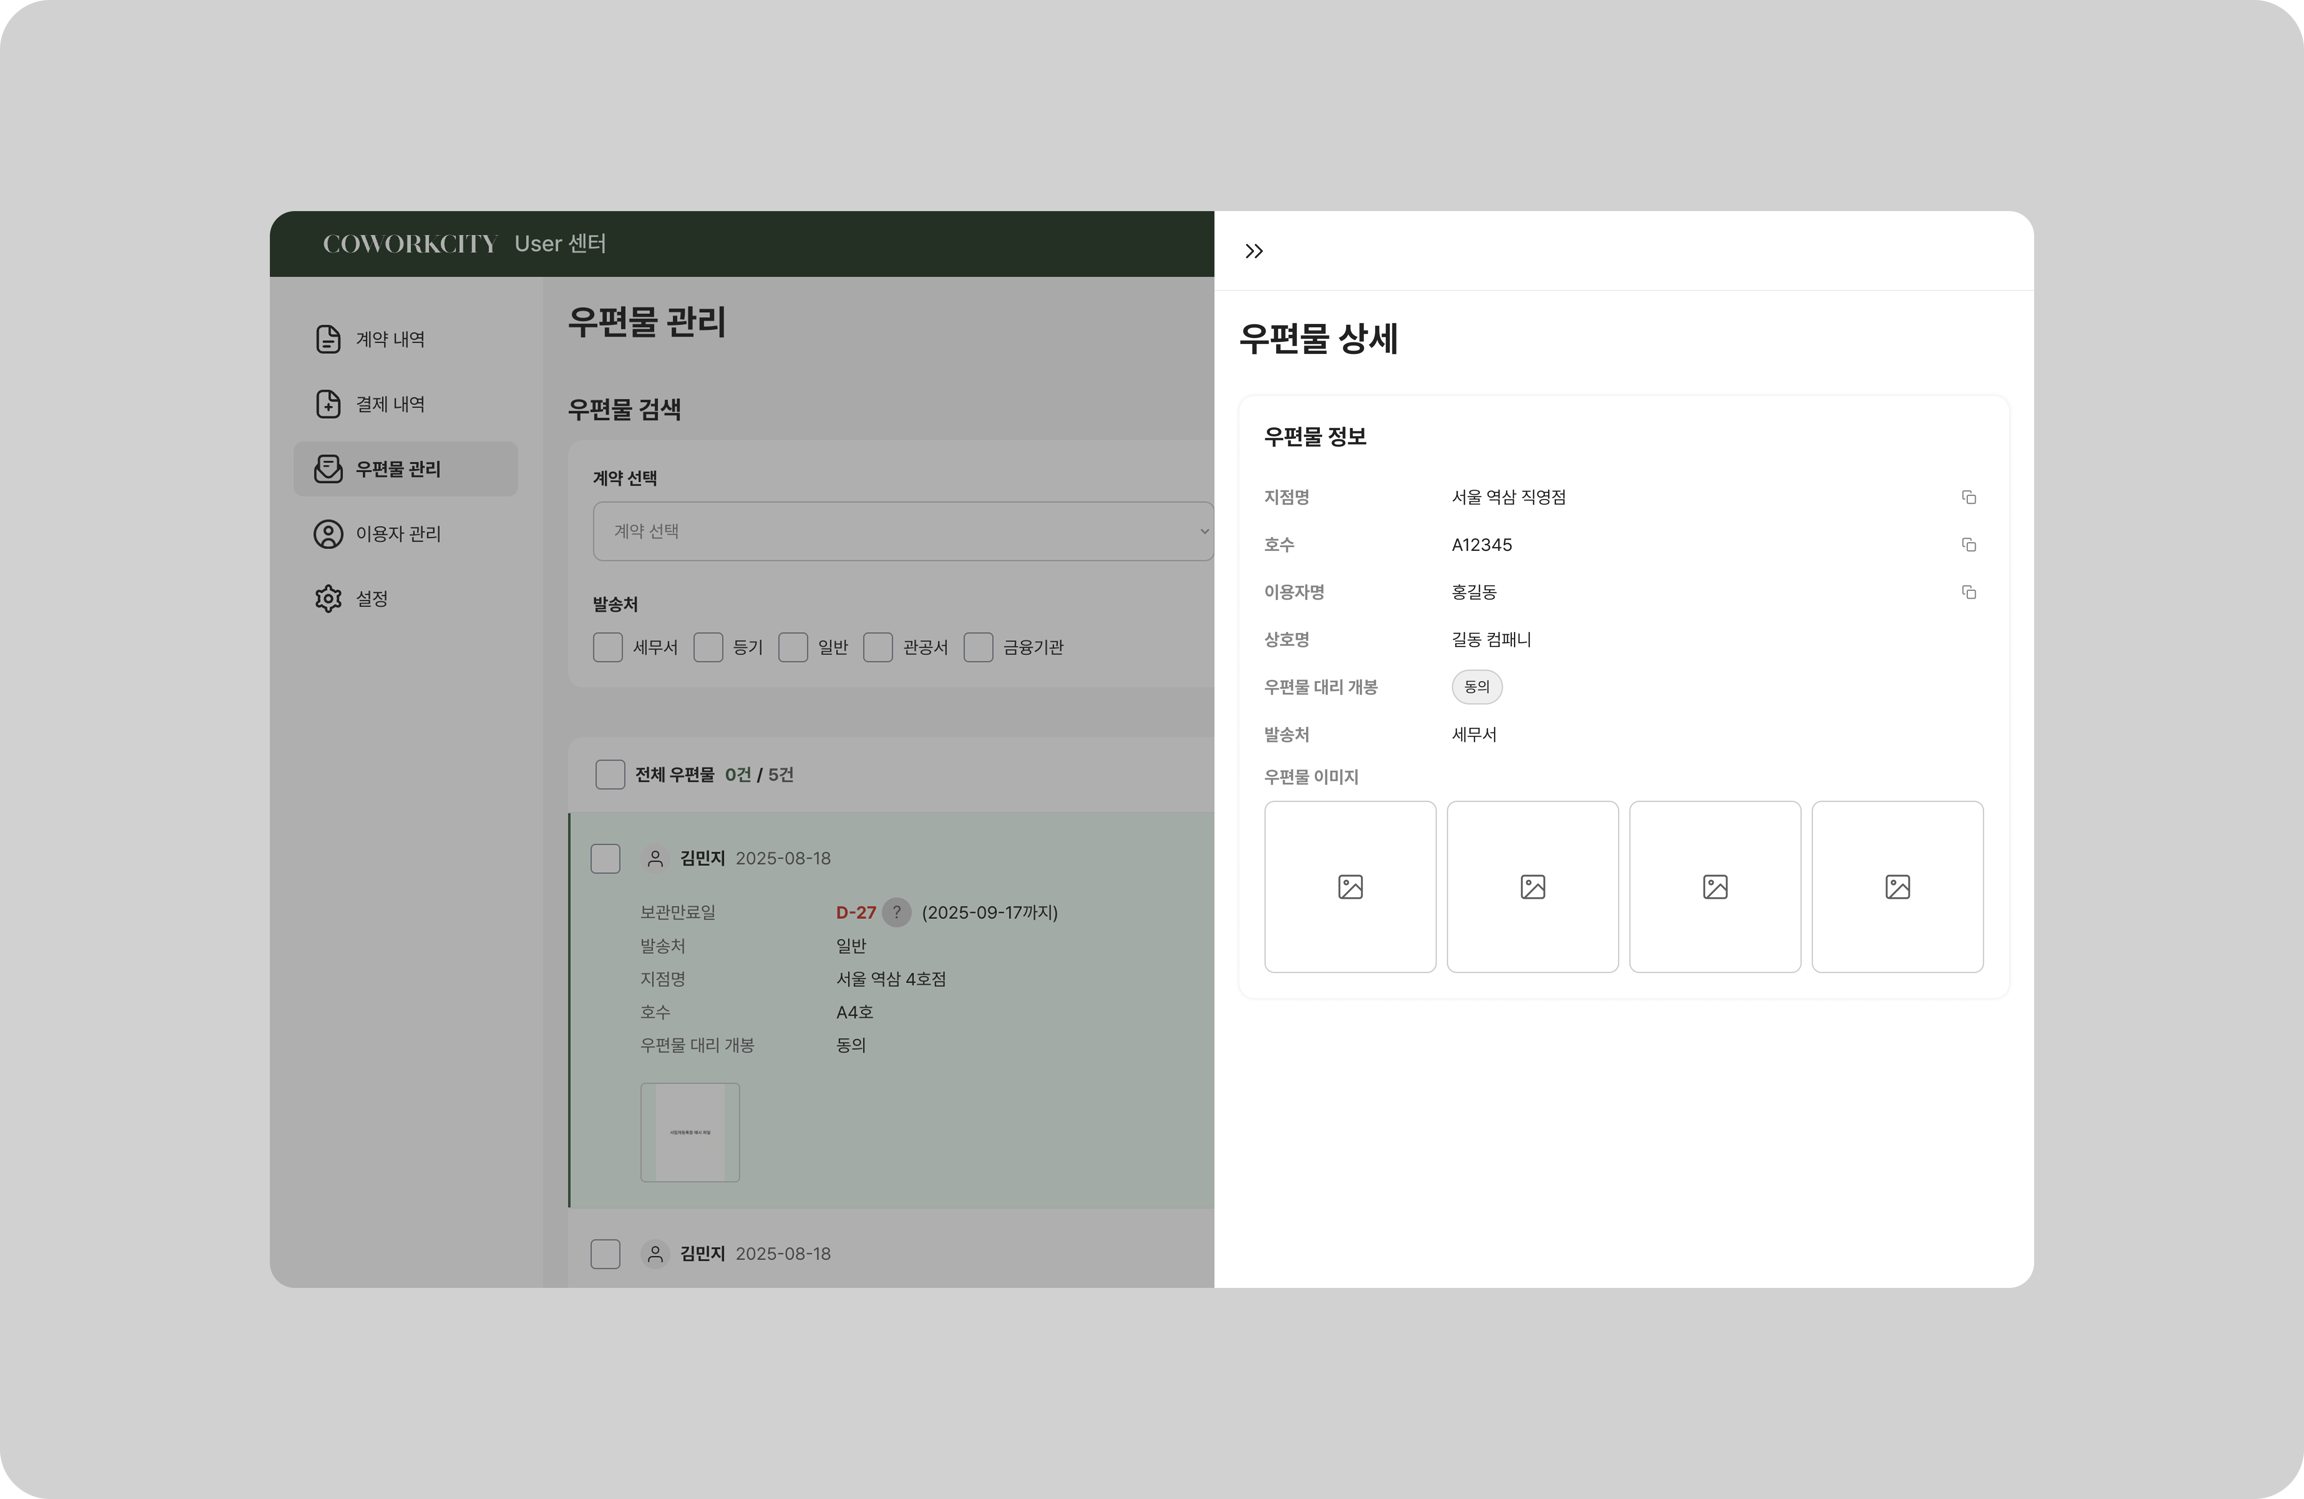Check the 세무서 sender checkbox
The height and width of the screenshot is (1499, 2304).
coord(607,647)
